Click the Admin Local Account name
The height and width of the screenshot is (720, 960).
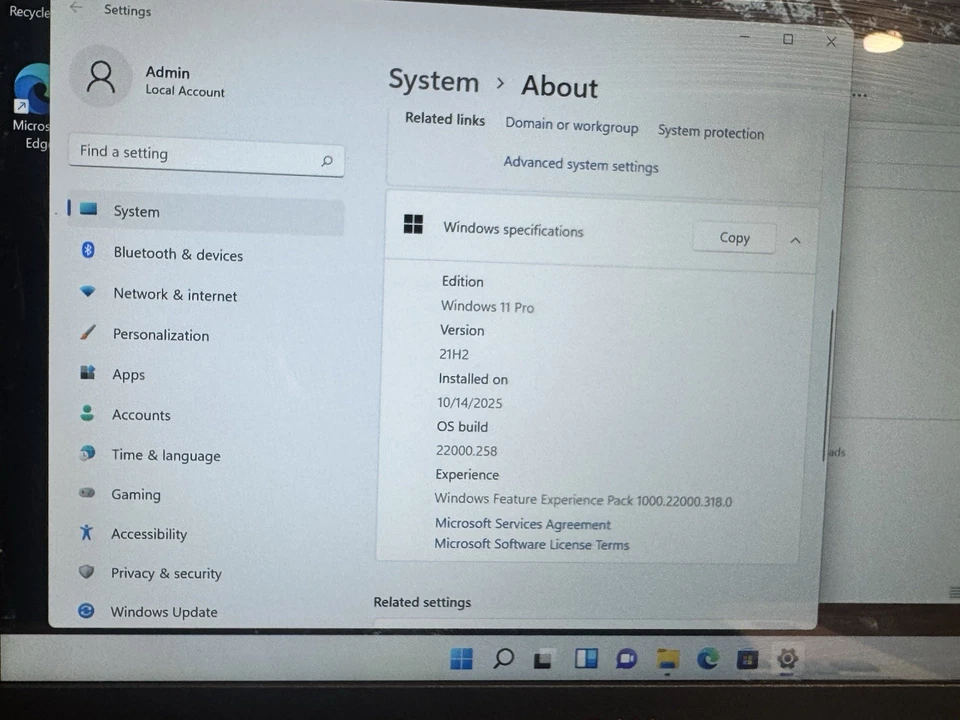click(185, 81)
